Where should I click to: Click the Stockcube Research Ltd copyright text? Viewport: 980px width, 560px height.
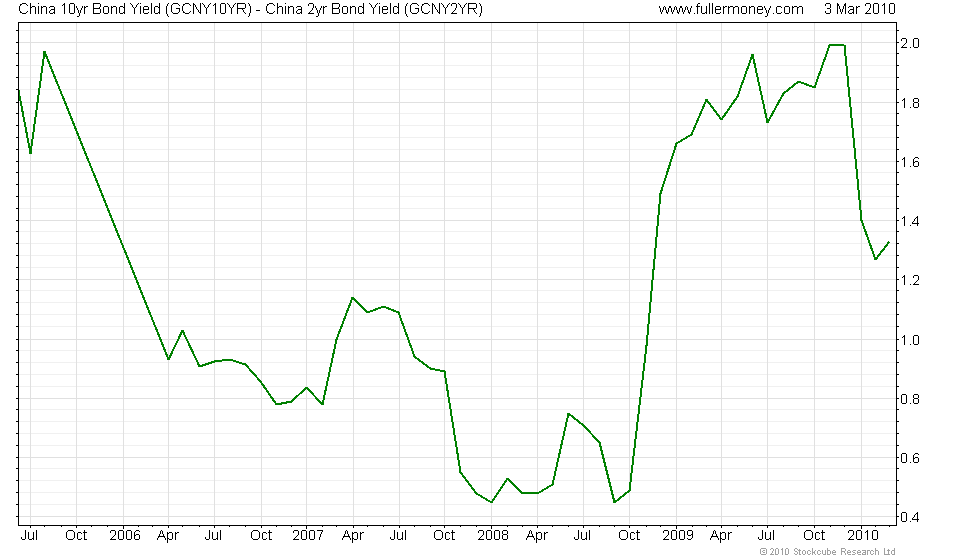coord(828,552)
